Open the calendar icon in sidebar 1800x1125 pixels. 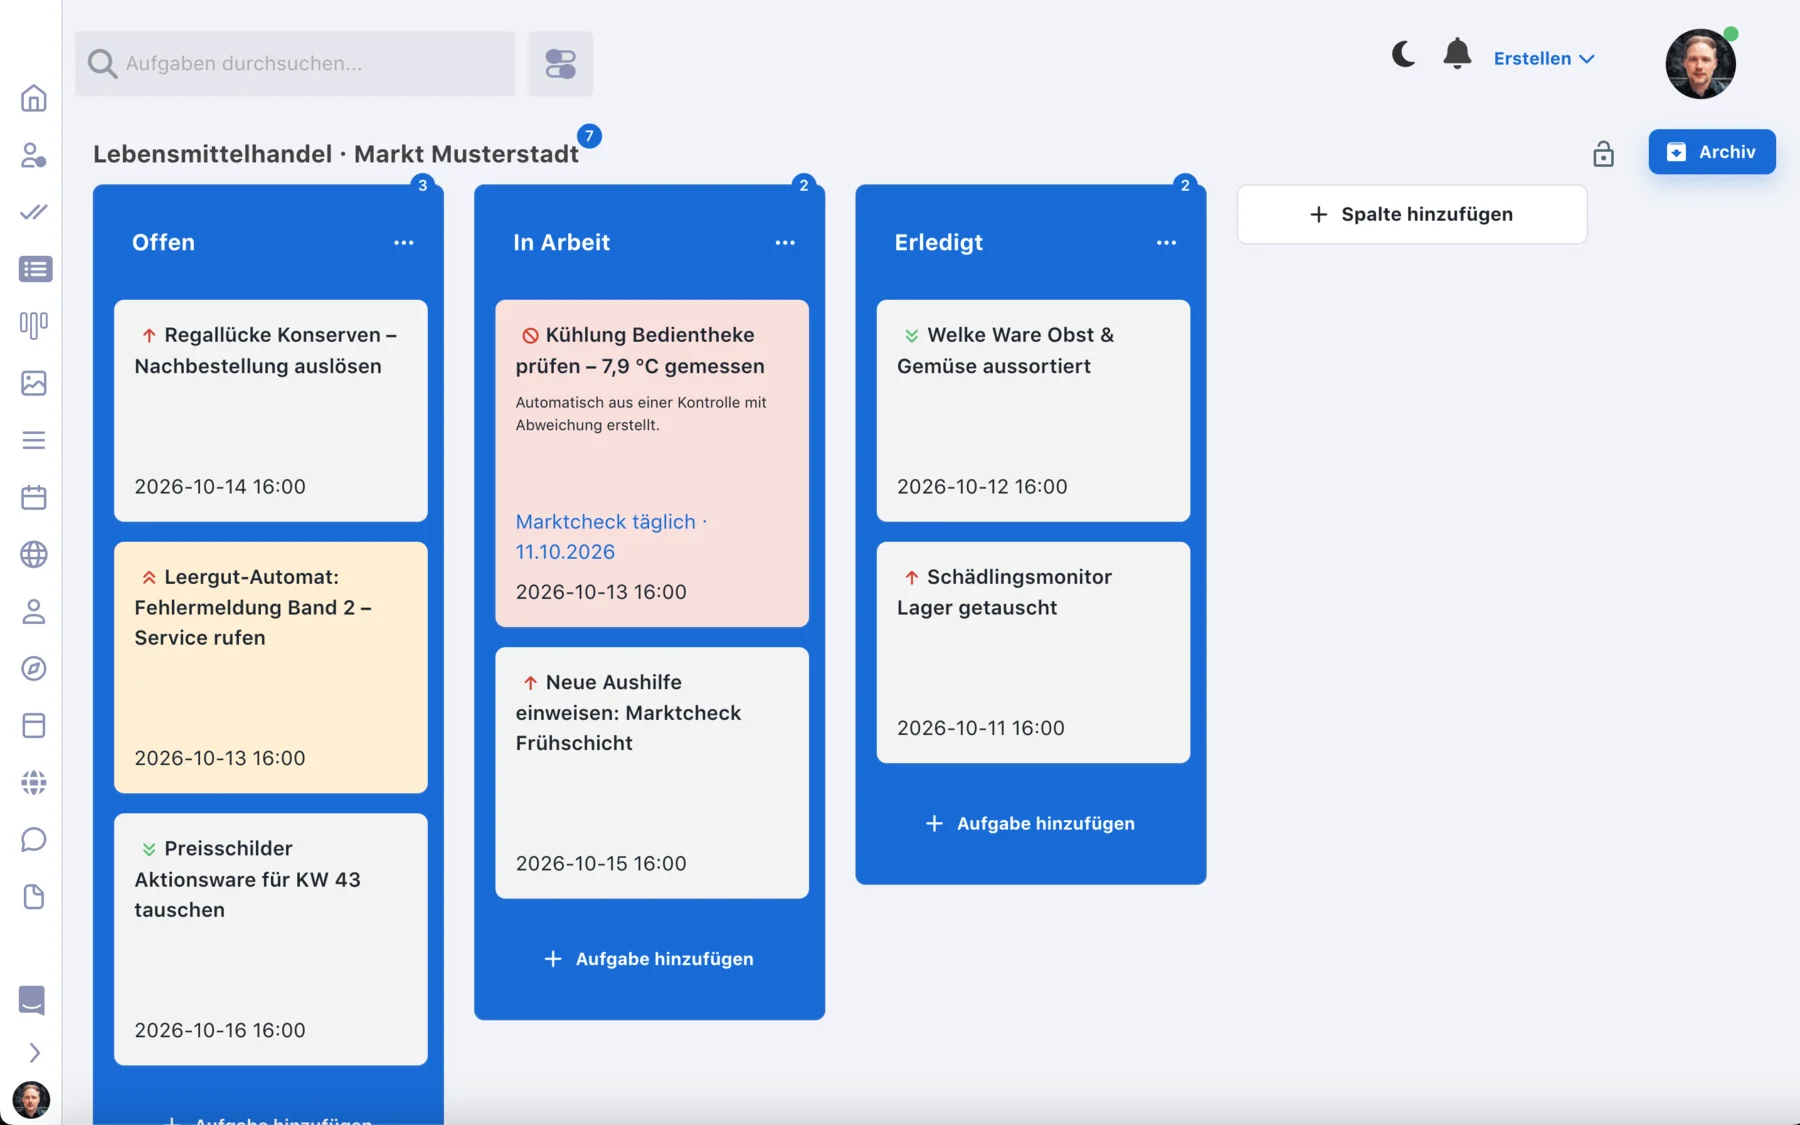click(34, 497)
